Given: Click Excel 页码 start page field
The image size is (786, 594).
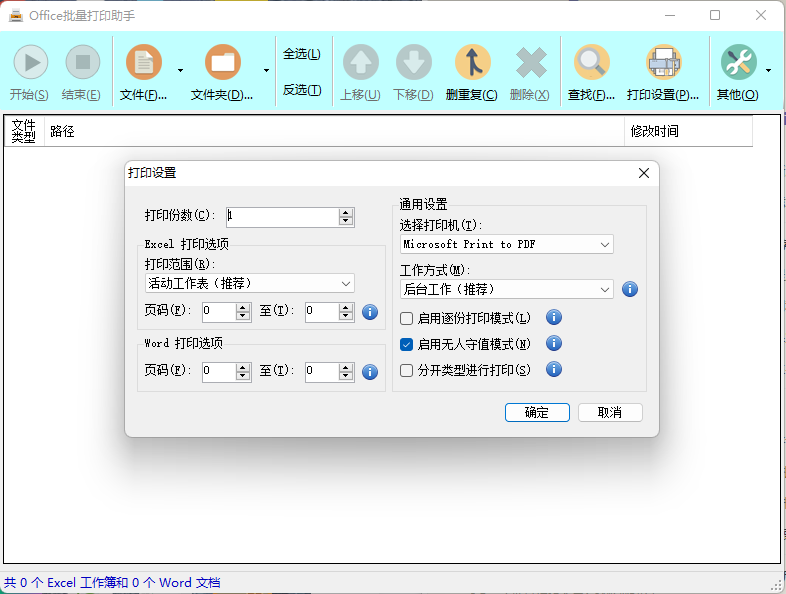Looking at the screenshot, I should coord(219,312).
